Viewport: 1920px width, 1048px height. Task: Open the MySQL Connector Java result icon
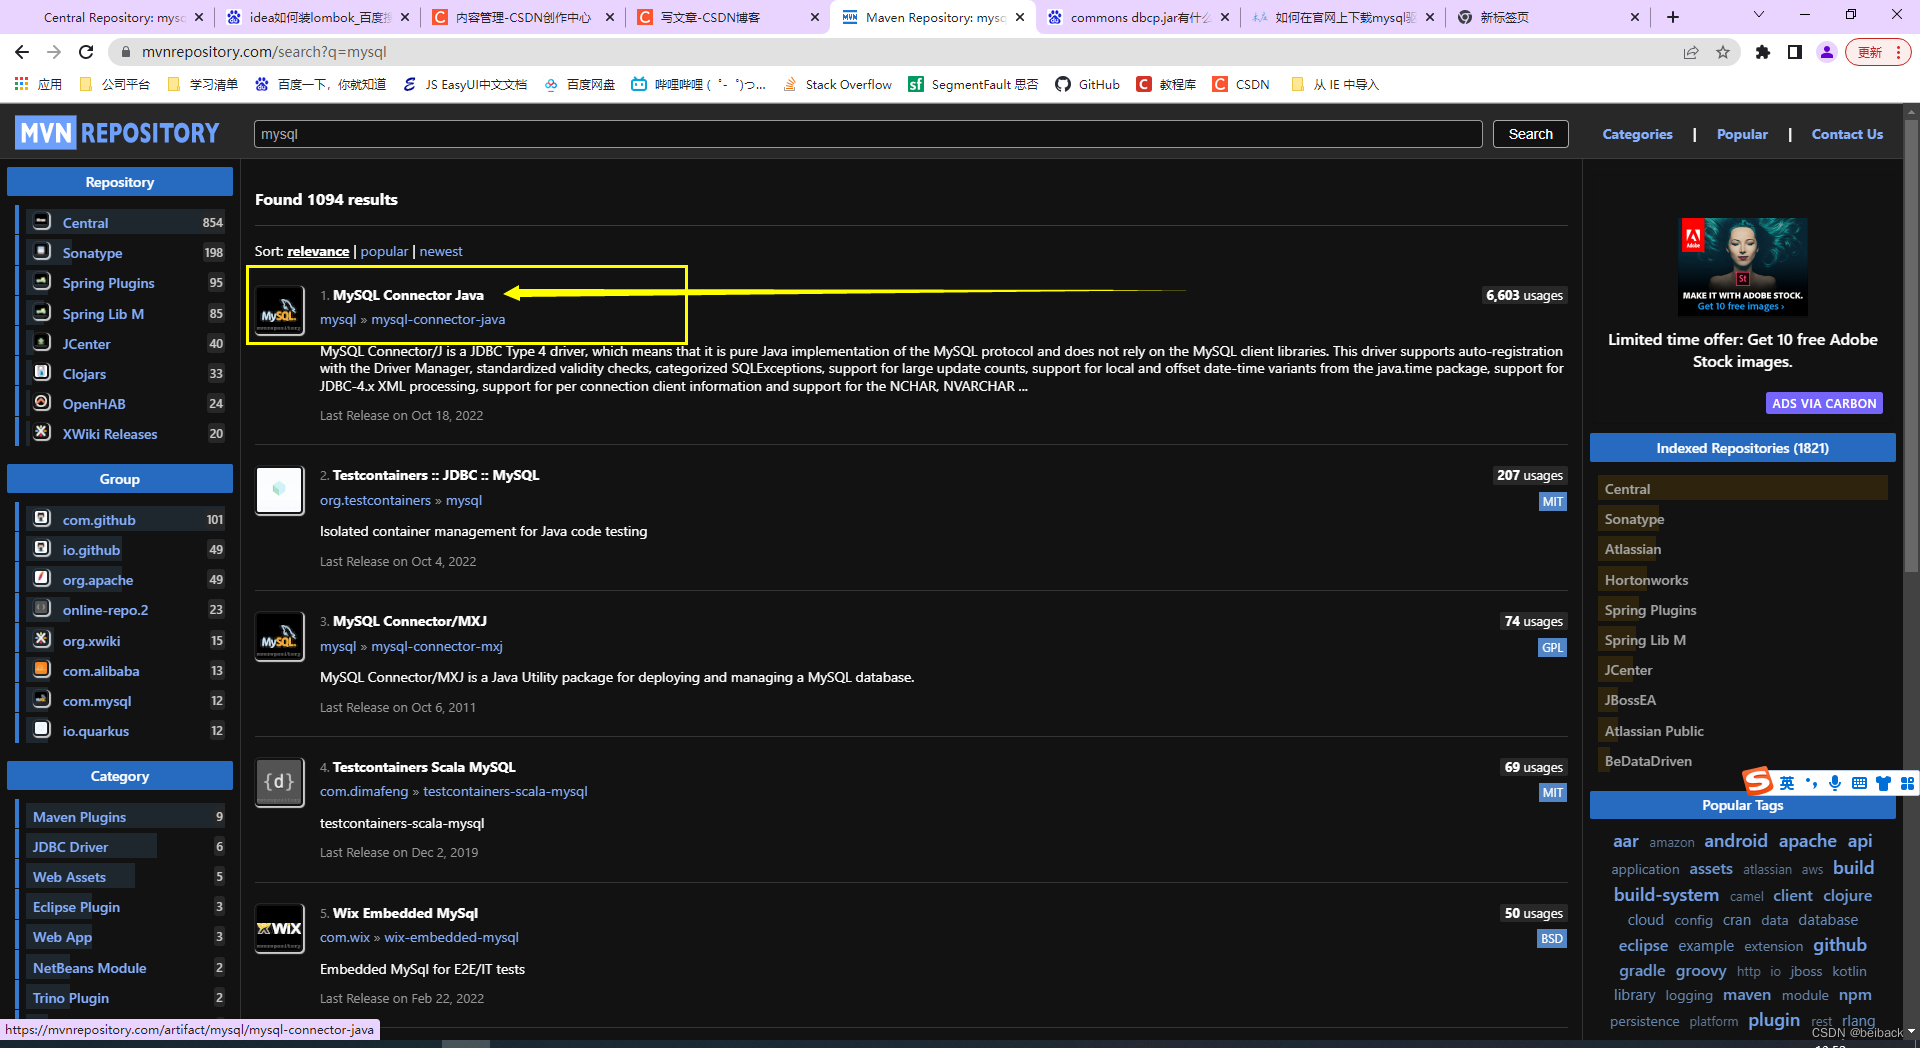(x=280, y=312)
